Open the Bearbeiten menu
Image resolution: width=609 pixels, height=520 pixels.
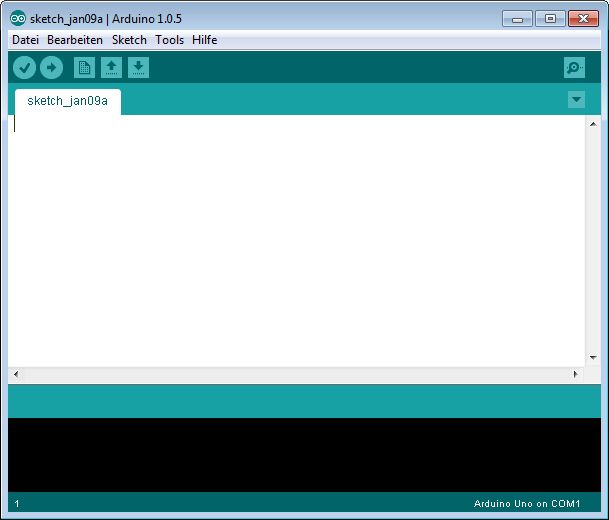(75, 40)
